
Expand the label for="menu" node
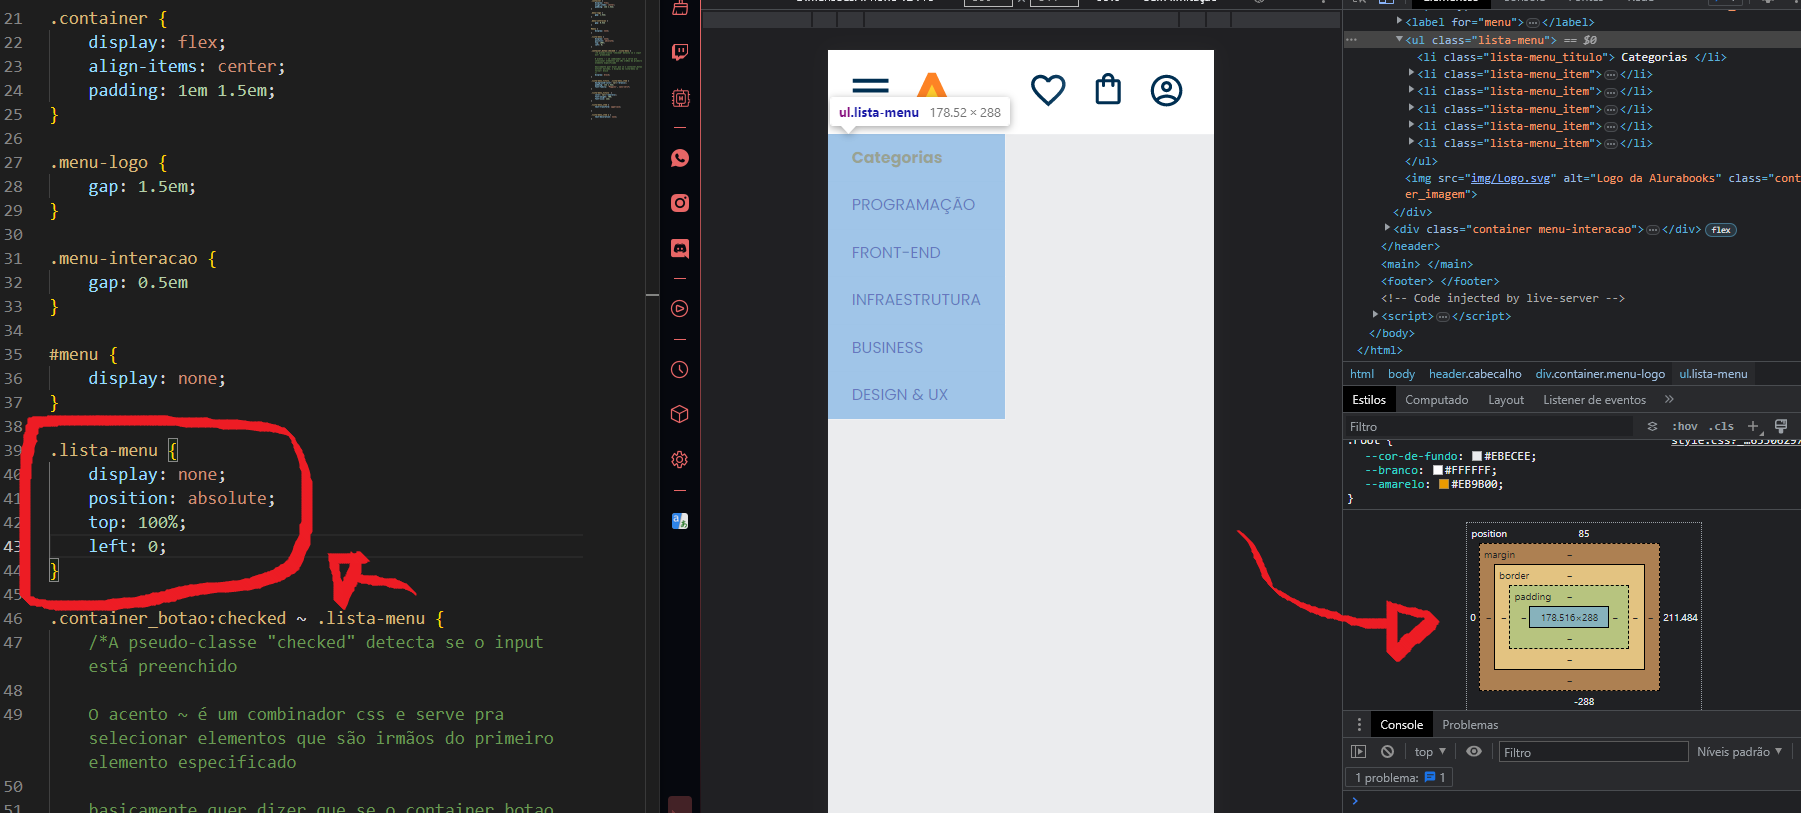(1399, 21)
